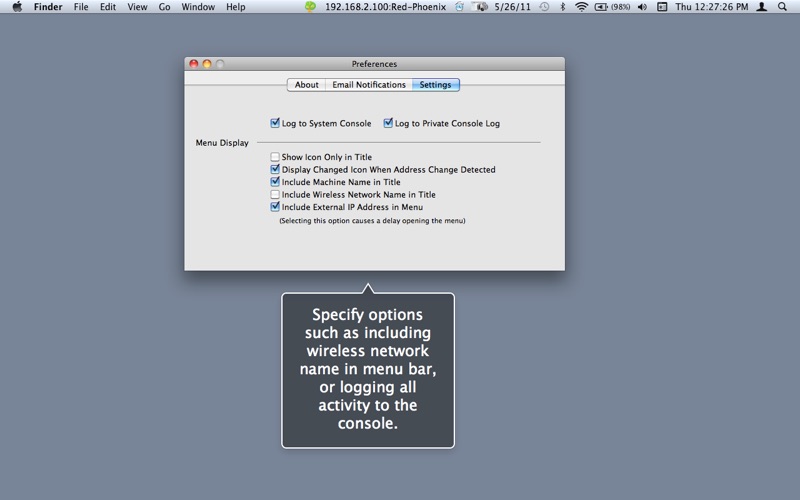The height and width of the screenshot is (500, 800).
Task: Click the 5/26/11 date in menu bar
Action: (512, 7)
